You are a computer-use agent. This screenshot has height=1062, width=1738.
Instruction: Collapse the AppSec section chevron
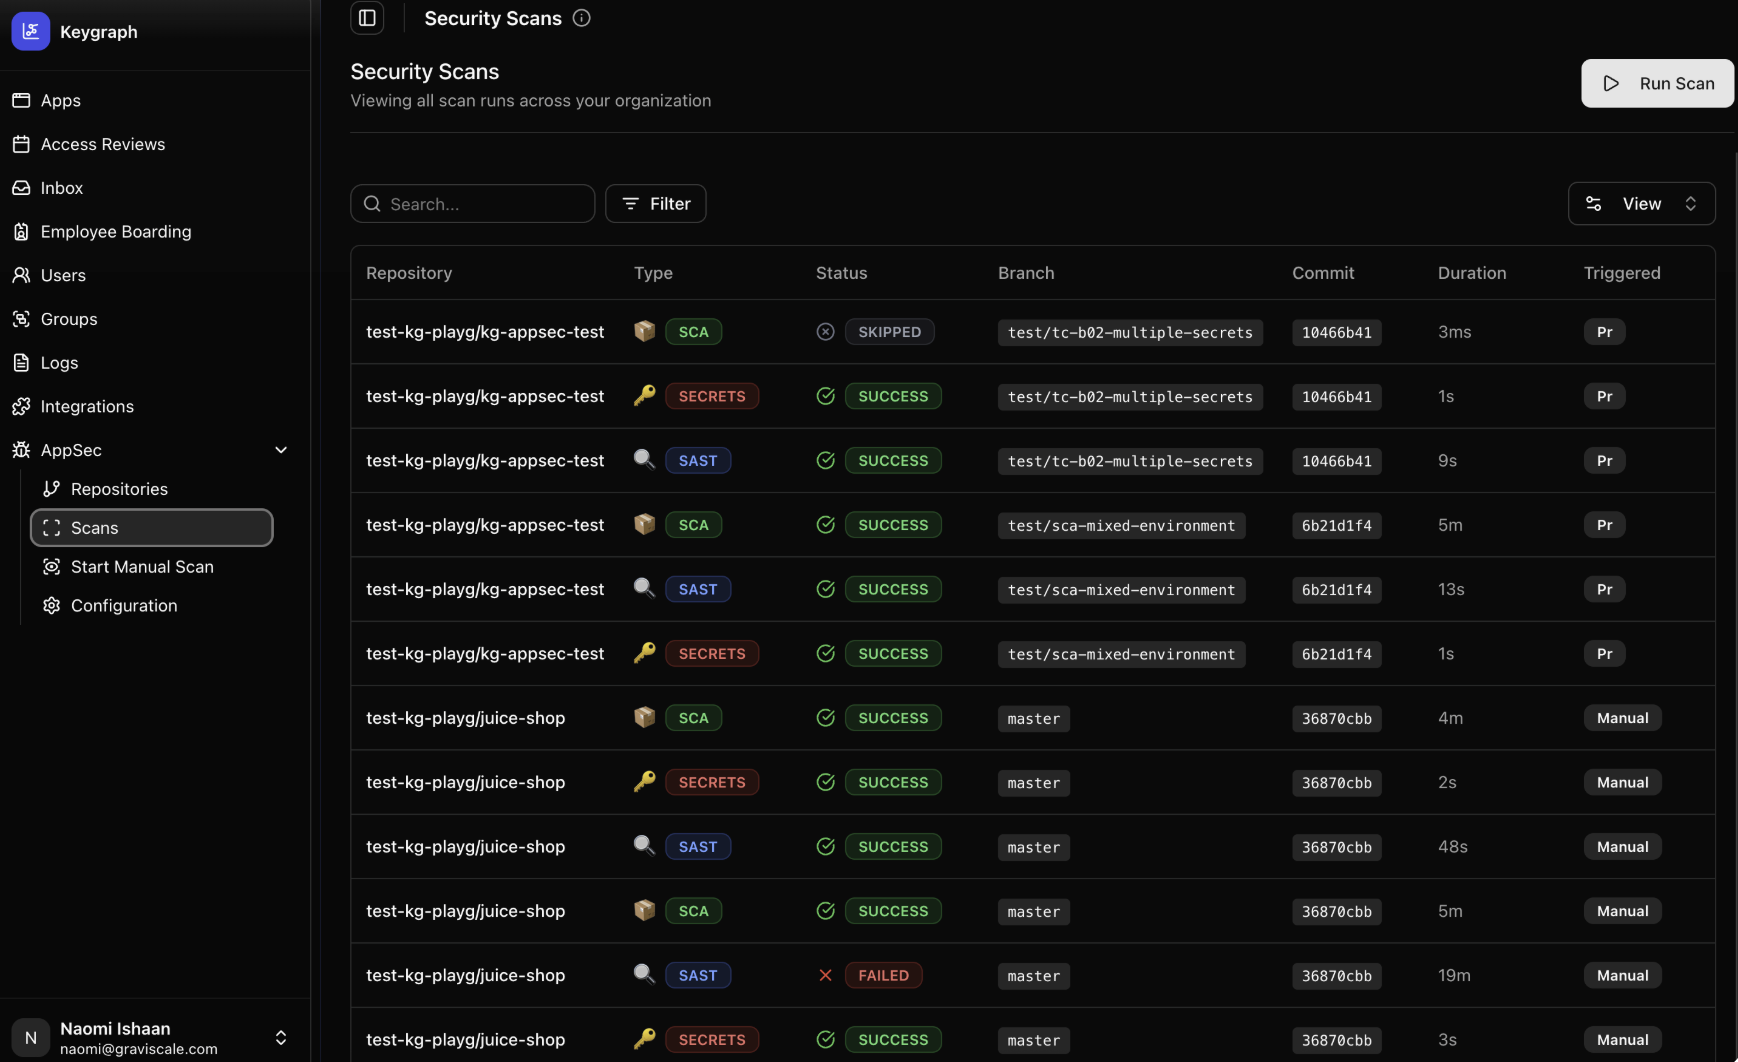(x=281, y=450)
